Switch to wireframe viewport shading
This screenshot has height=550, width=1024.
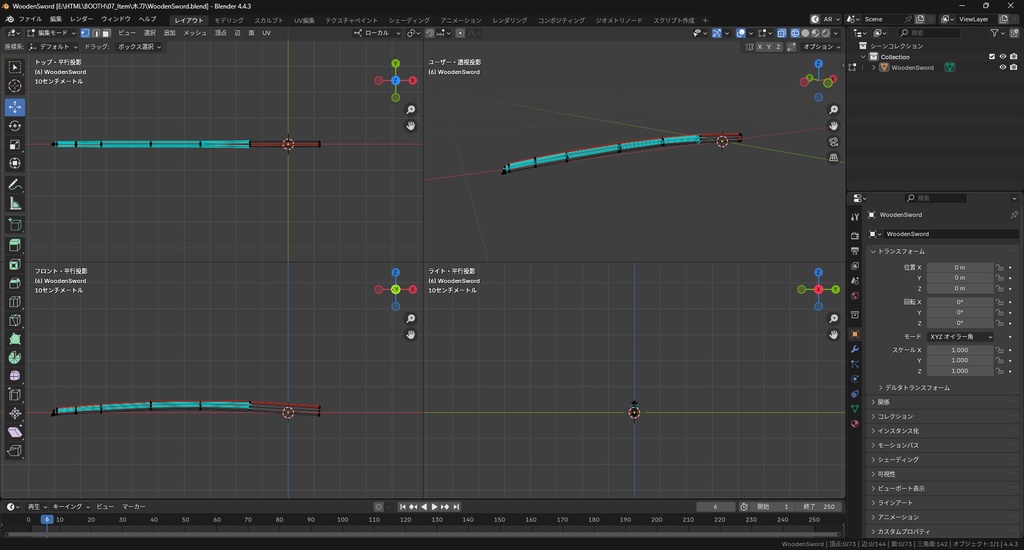pos(795,33)
